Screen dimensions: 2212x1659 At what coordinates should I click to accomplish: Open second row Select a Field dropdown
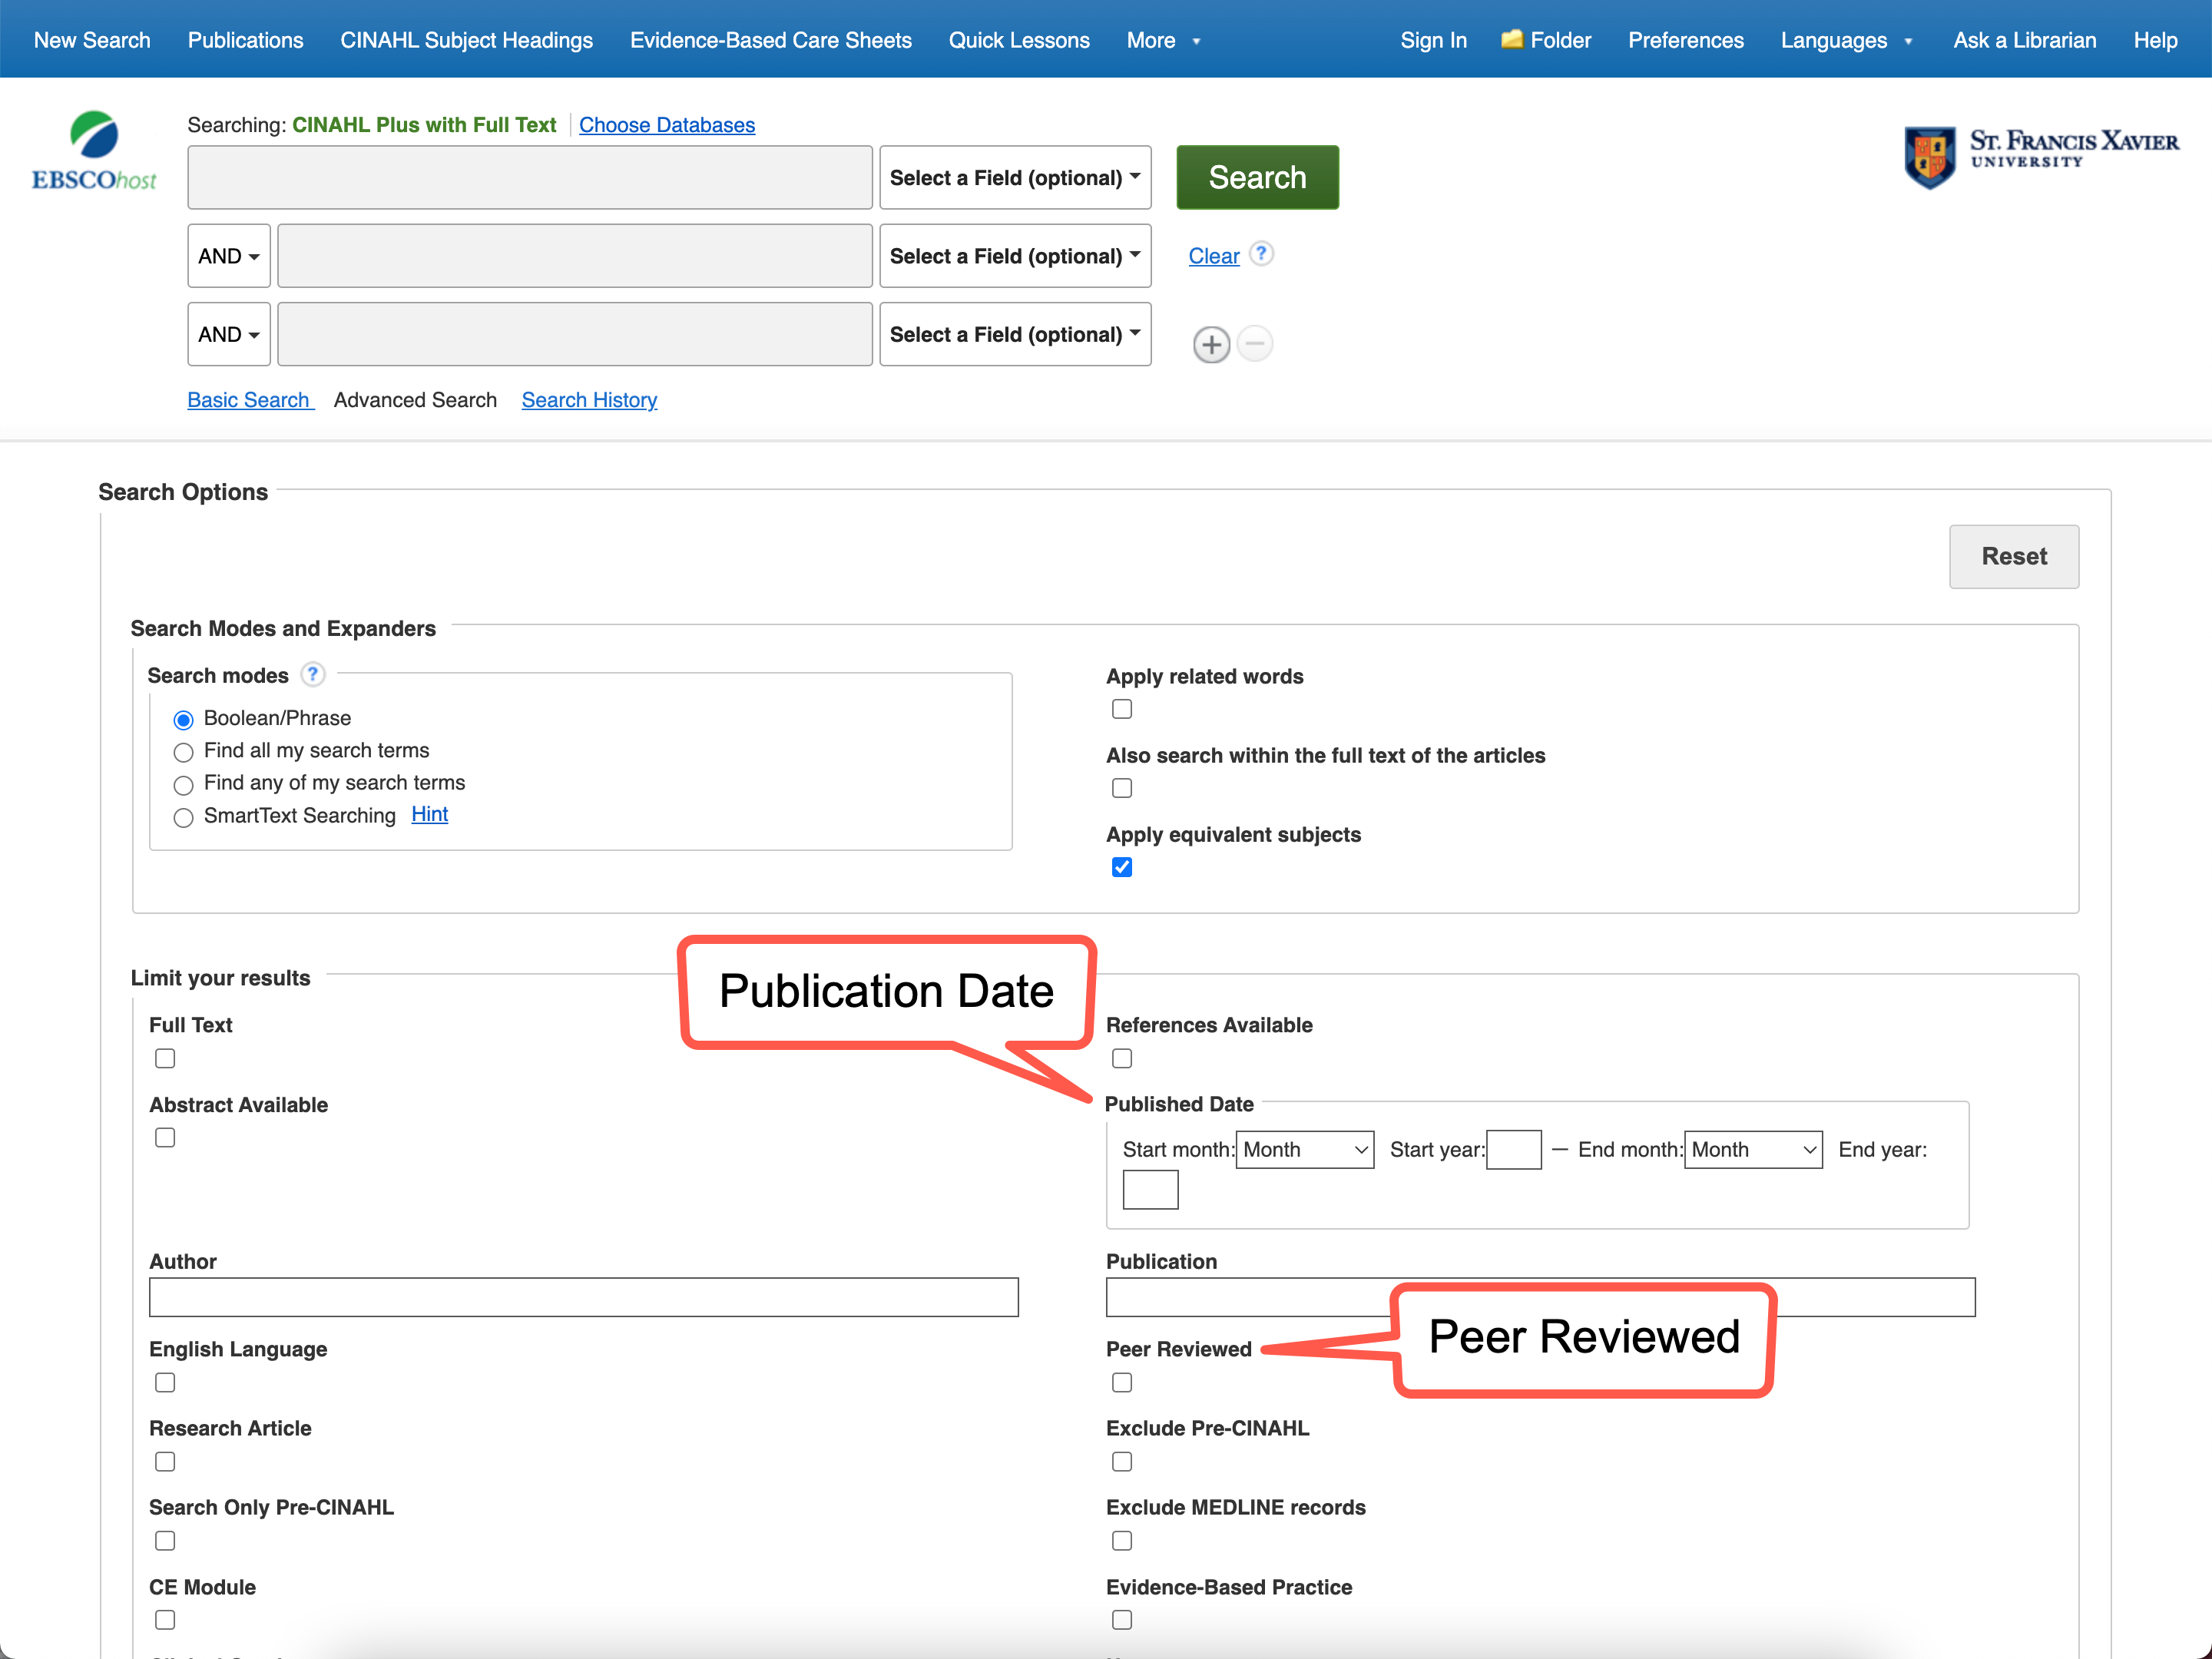1015,256
